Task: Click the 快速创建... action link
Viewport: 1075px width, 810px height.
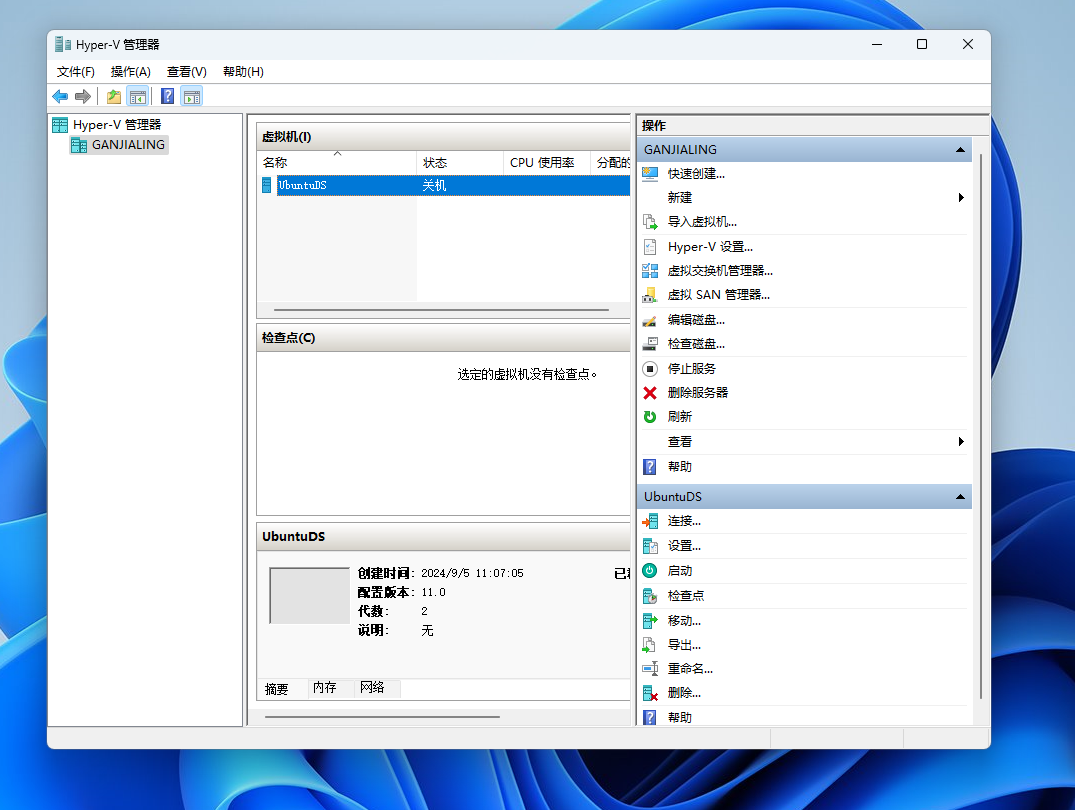Action: click(x=696, y=174)
